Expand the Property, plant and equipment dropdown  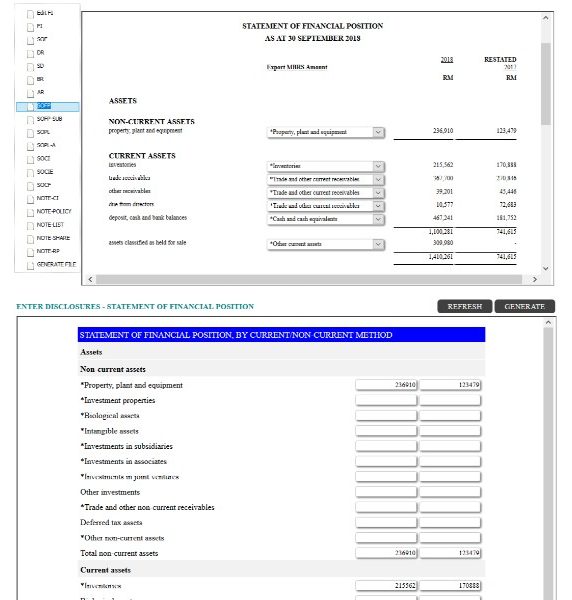pyautogui.click(x=378, y=132)
